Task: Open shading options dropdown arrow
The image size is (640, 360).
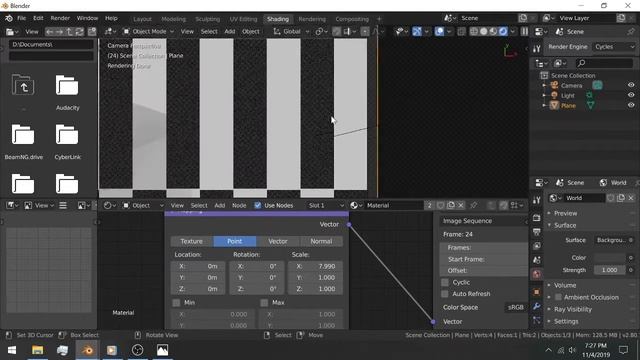Action: point(513,31)
